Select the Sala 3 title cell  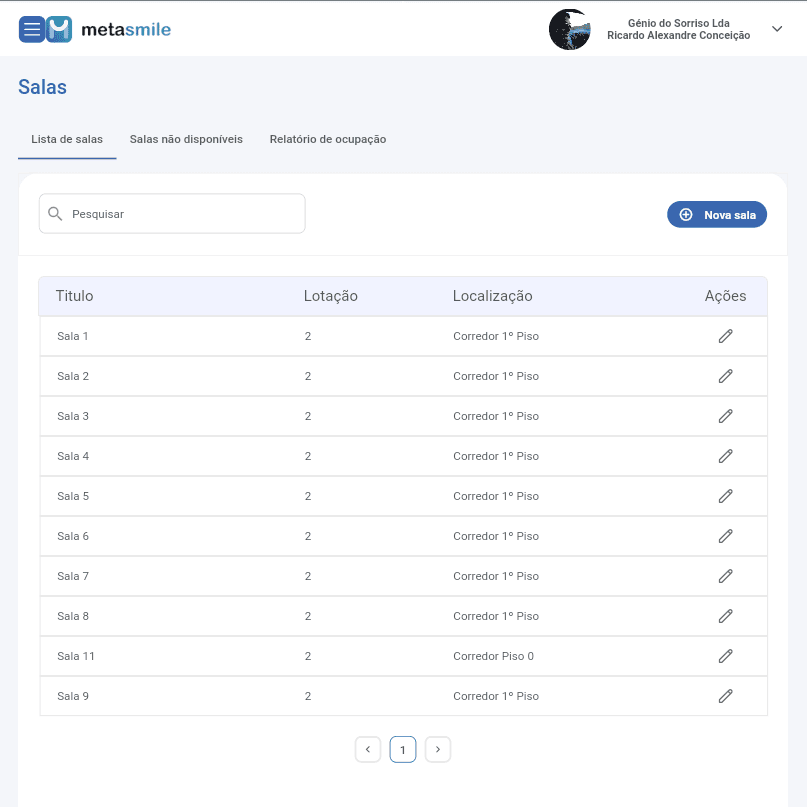pos(73,416)
